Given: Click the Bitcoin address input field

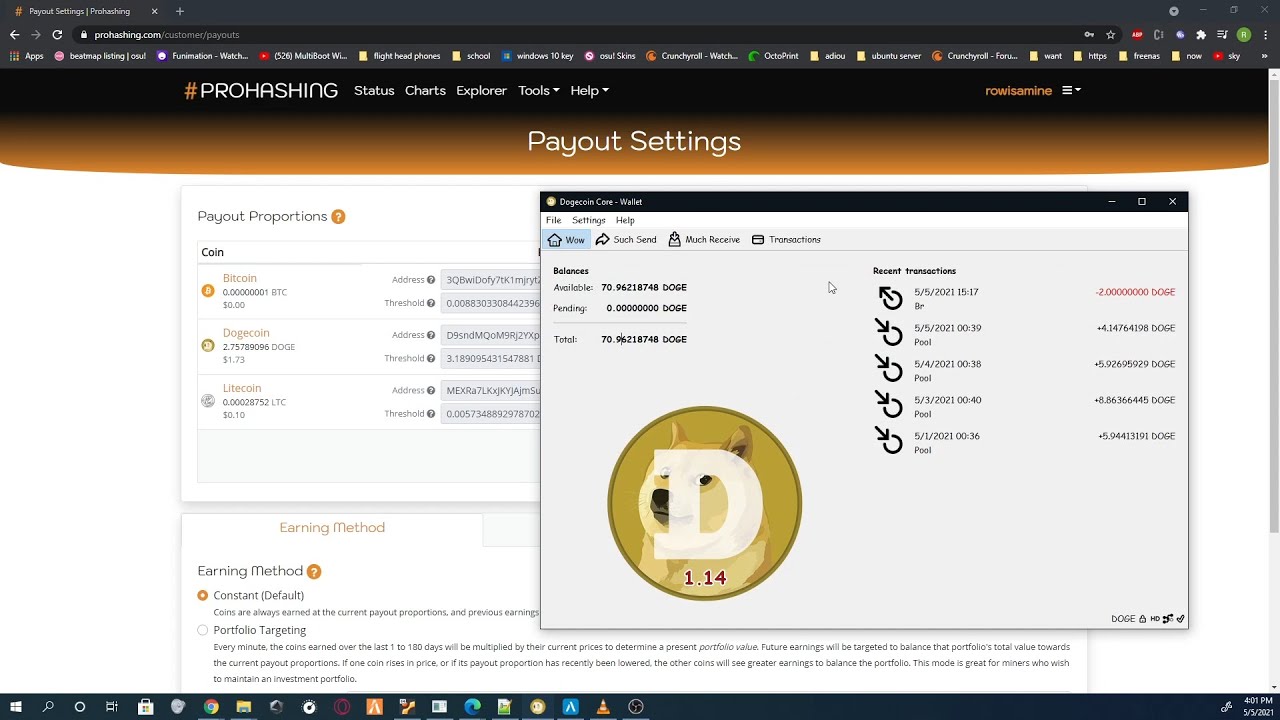Looking at the screenshot, I should point(491,280).
